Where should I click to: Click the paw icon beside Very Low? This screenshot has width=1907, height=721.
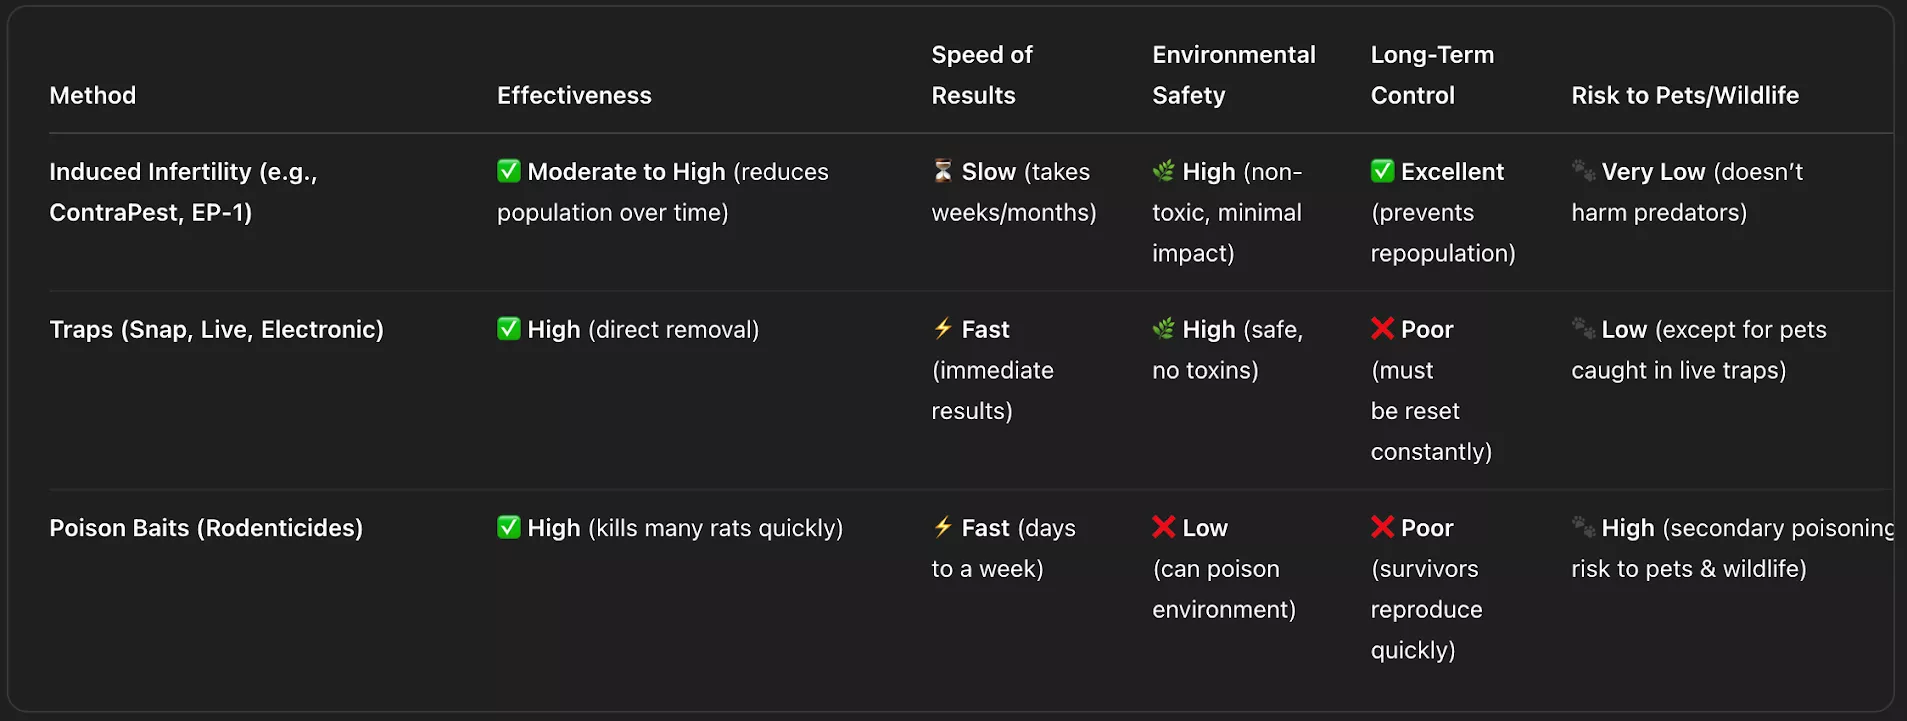1583,171
